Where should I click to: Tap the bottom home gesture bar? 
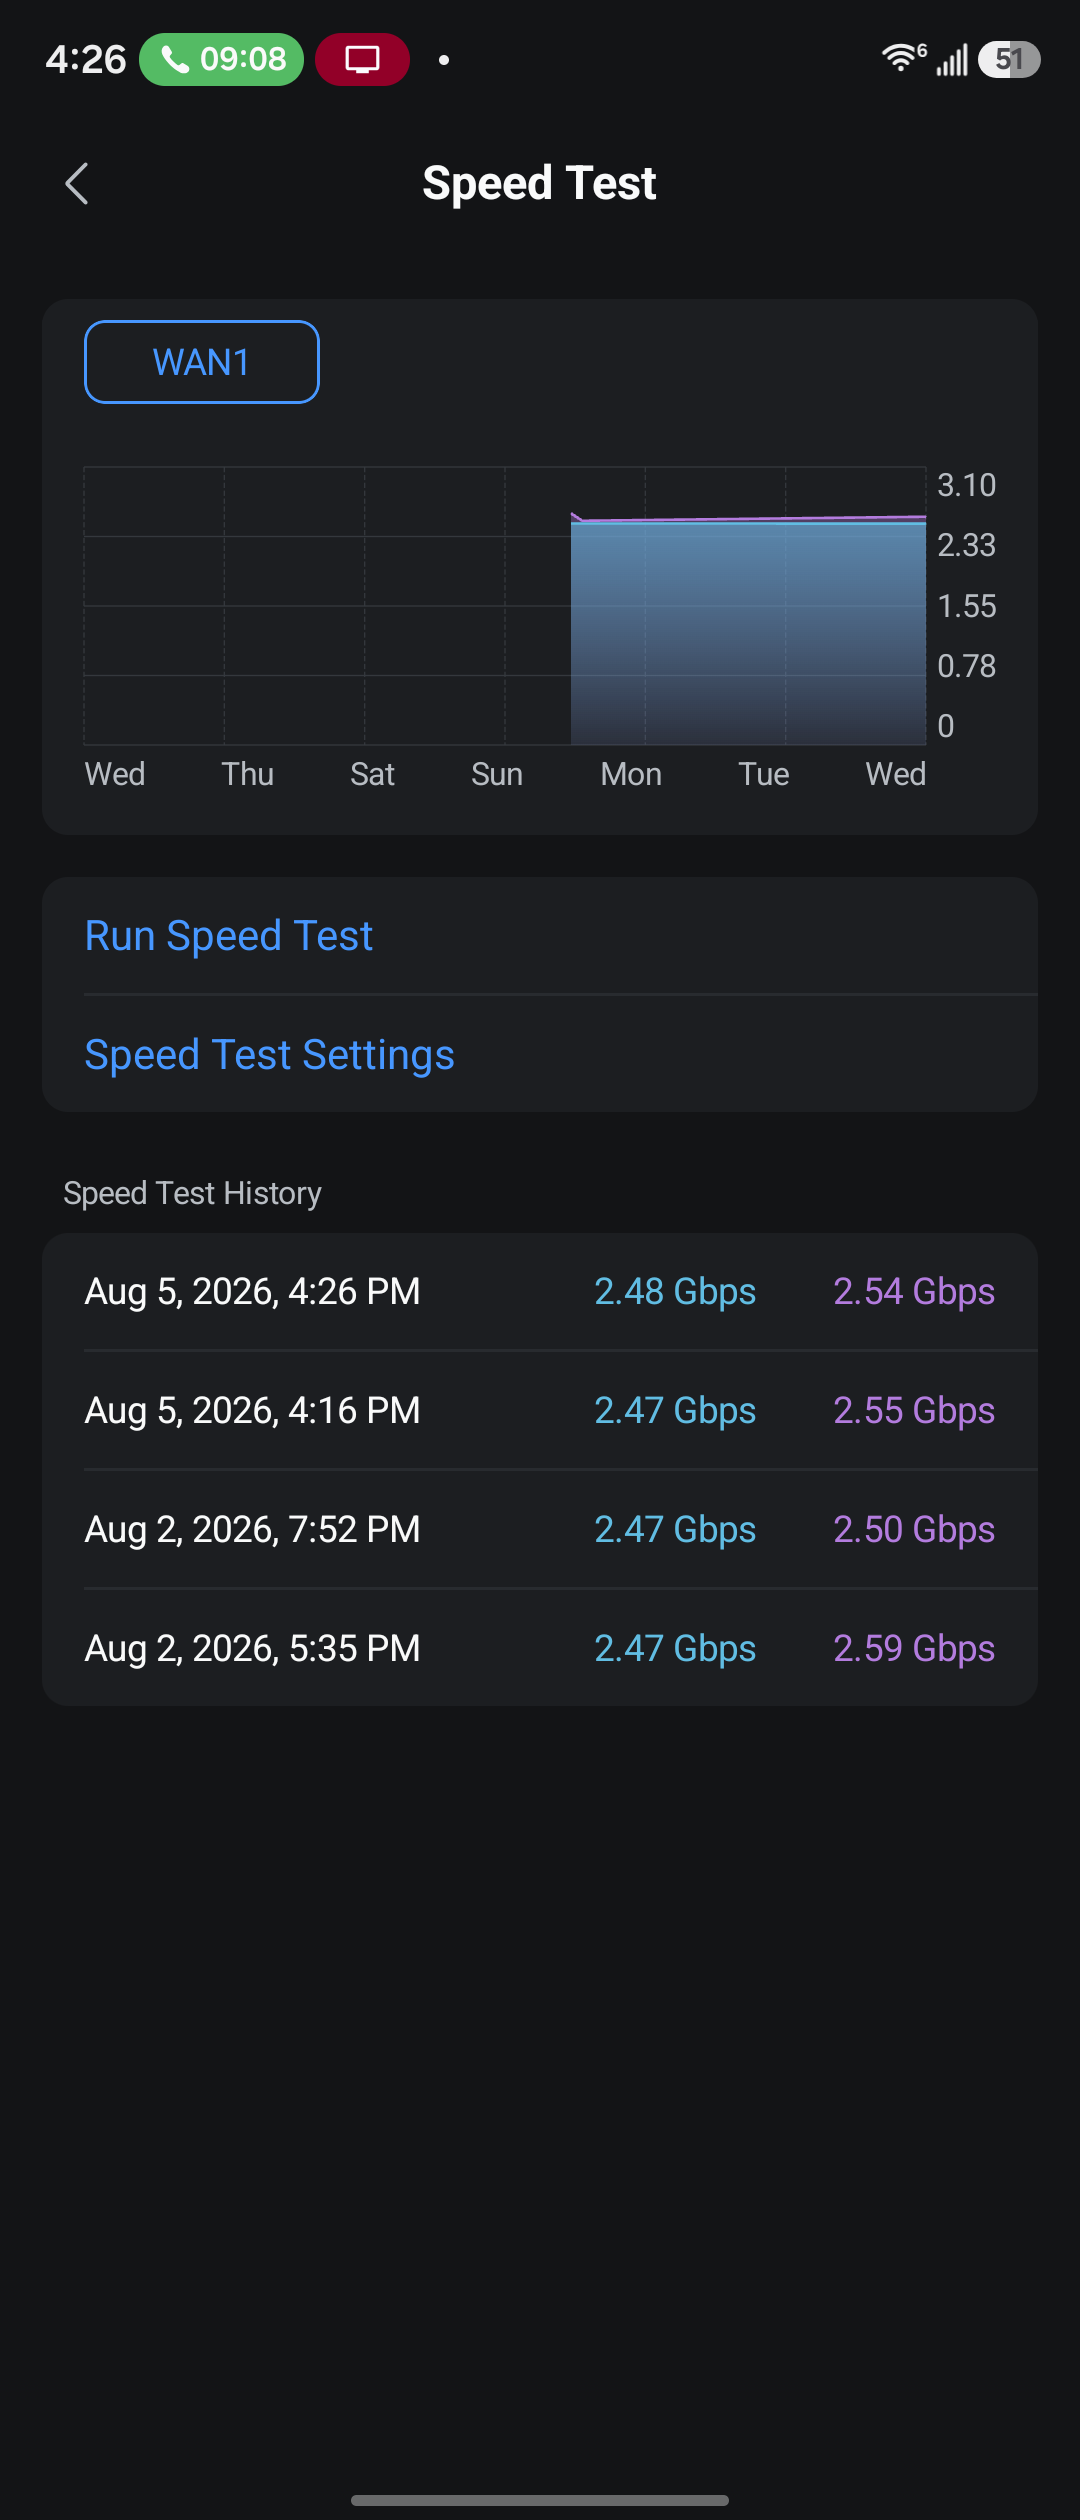[540, 2500]
